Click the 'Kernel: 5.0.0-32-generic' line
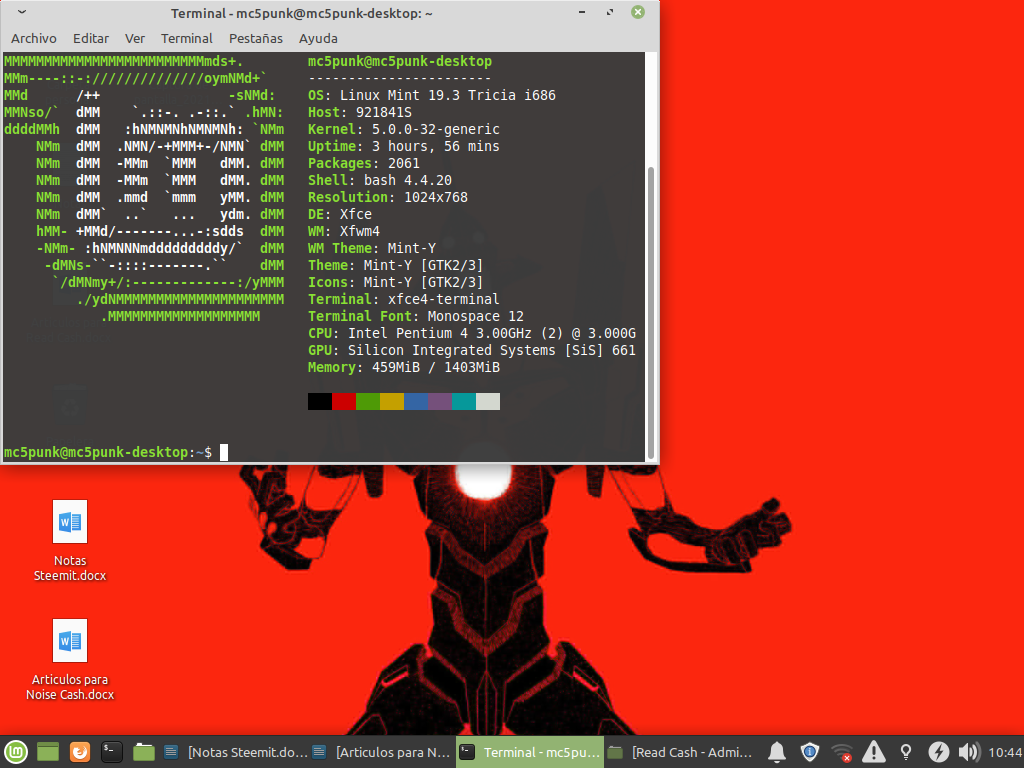1024x768 pixels. coord(404,129)
